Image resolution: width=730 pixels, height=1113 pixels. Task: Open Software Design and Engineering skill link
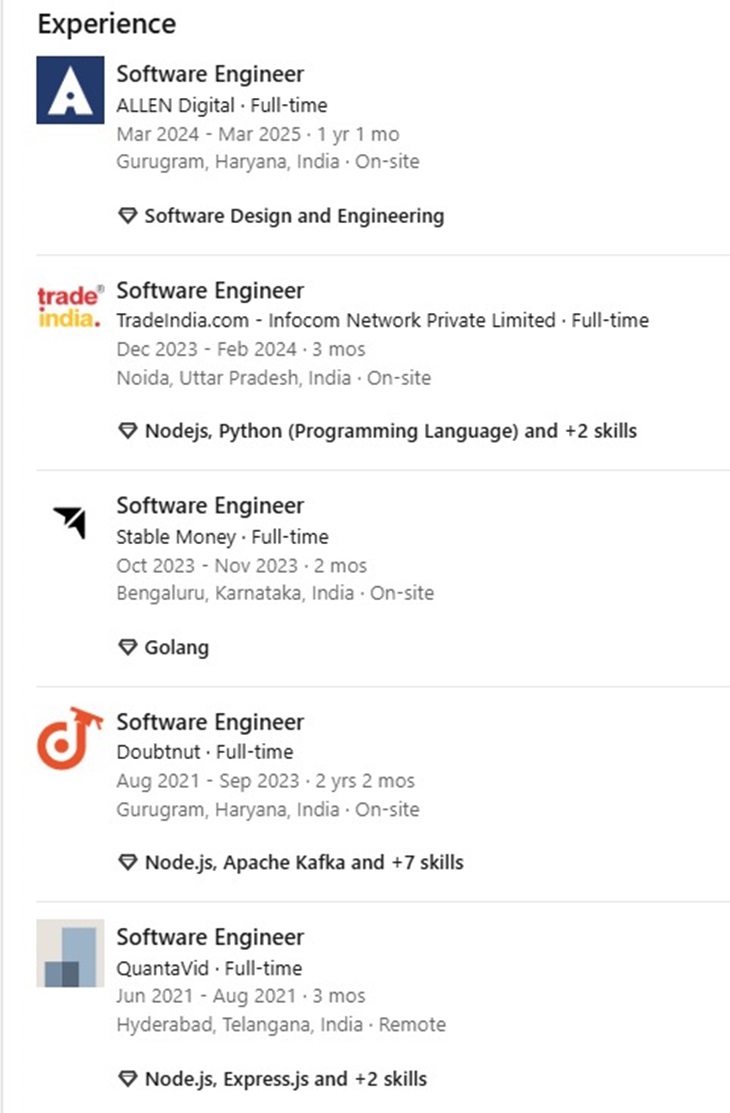point(294,216)
